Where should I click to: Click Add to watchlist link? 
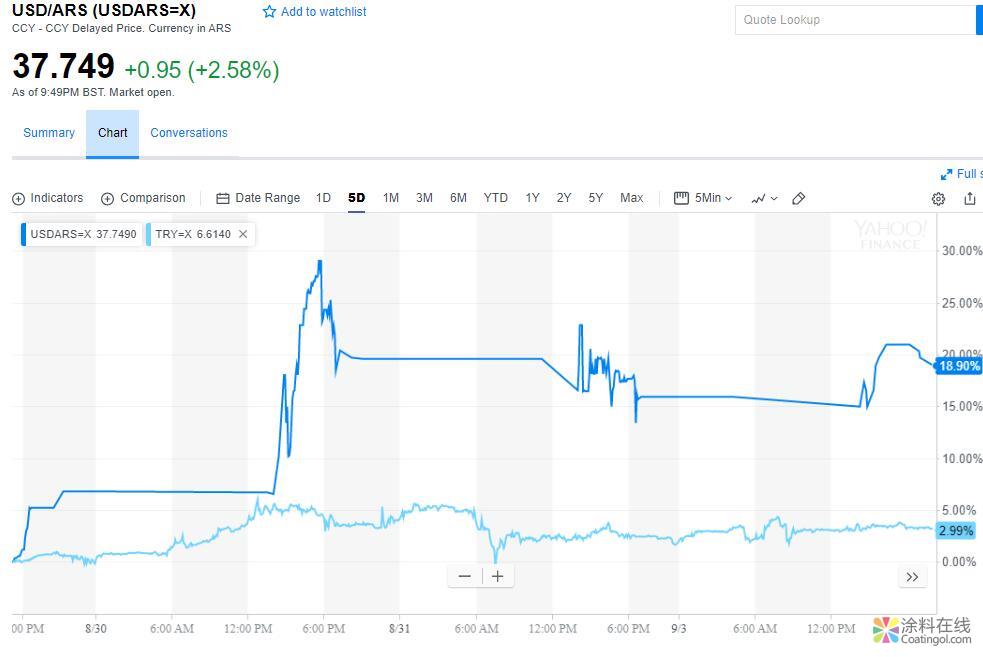[314, 12]
